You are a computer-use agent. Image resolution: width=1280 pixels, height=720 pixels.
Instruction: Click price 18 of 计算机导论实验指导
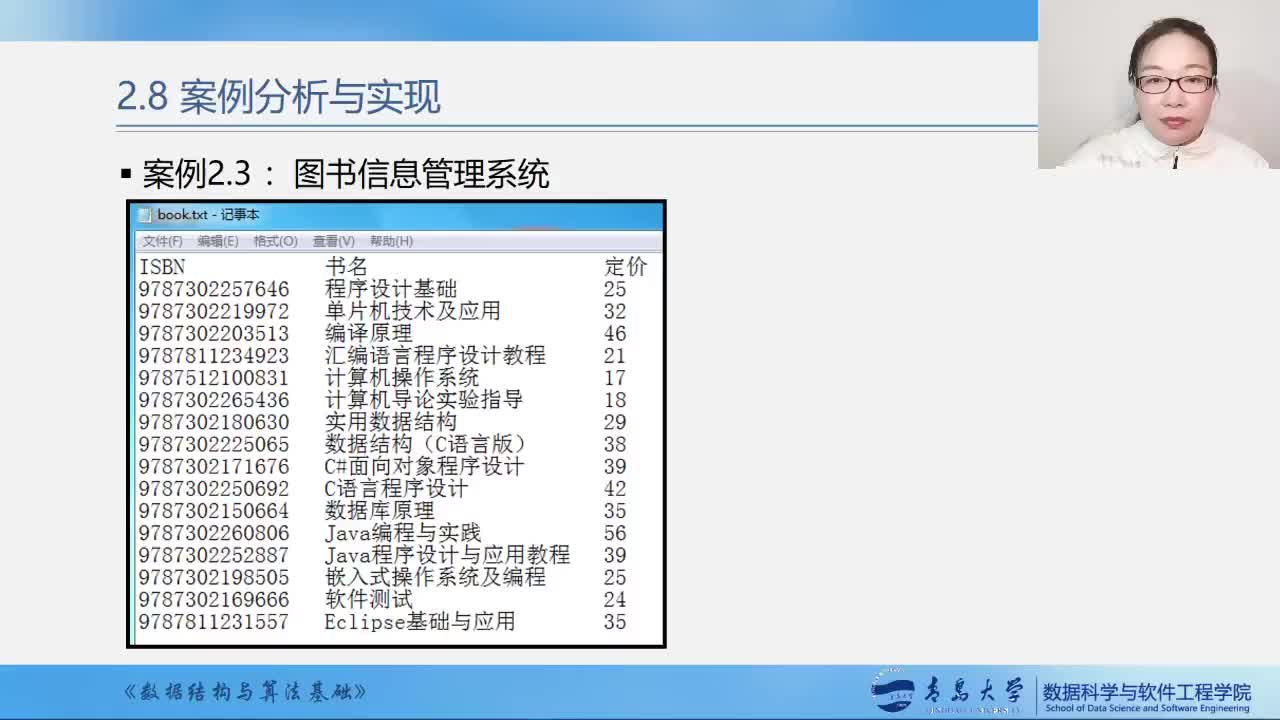pos(615,400)
